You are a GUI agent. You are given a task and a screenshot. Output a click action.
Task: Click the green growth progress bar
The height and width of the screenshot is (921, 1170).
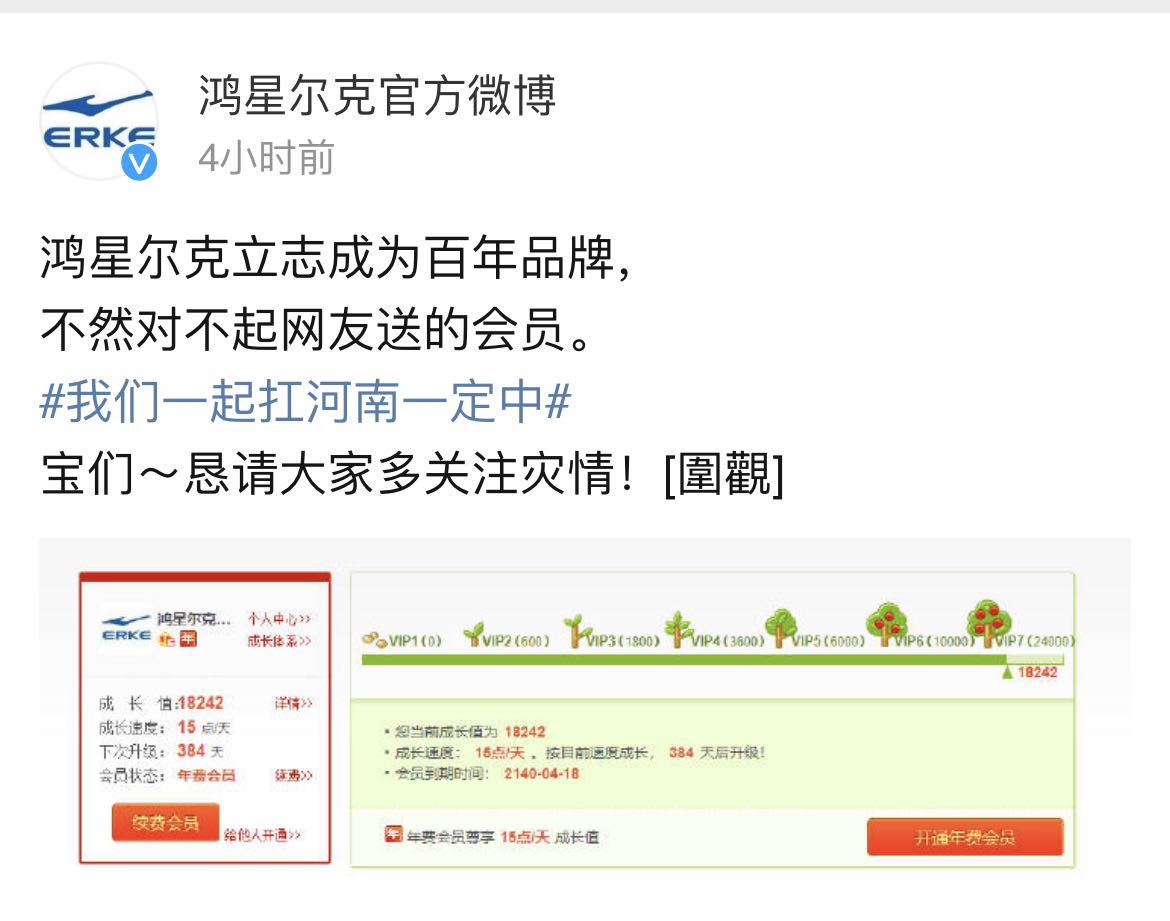point(713,660)
